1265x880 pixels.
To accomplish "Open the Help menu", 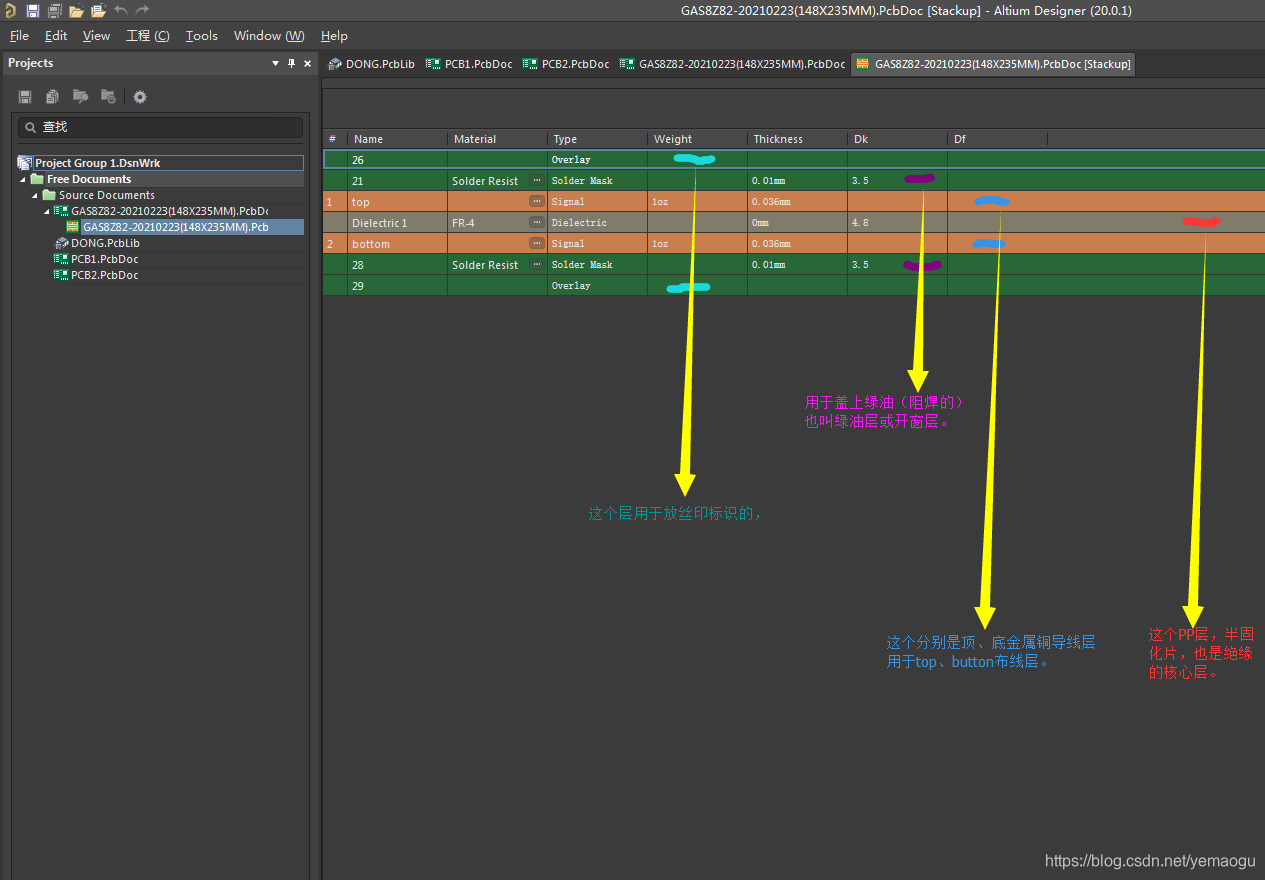I will click(x=334, y=36).
